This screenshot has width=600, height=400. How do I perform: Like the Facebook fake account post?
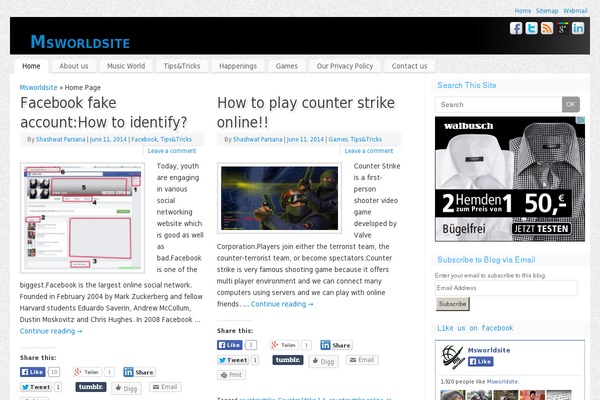pyautogui.click(x=33, y=372)
